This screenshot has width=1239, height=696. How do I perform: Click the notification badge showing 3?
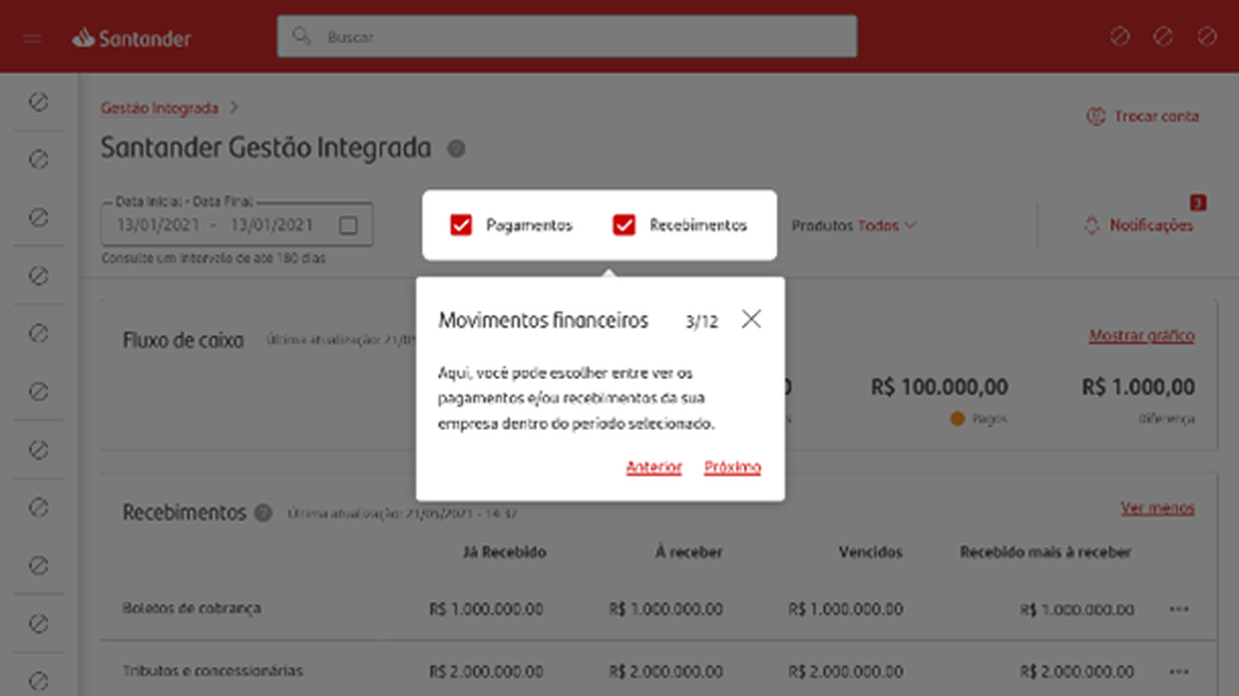[x=1198, y=203]
